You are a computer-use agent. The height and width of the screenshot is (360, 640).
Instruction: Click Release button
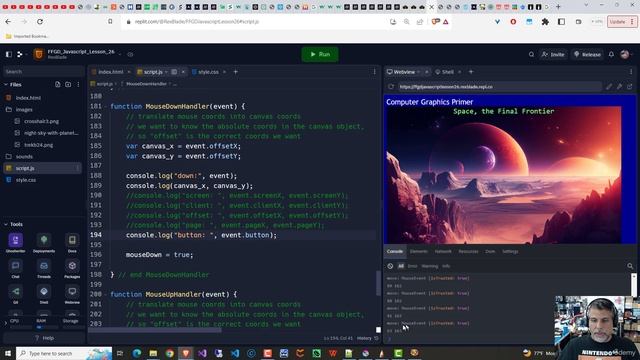pyautogui.click(x=587, y=54)
